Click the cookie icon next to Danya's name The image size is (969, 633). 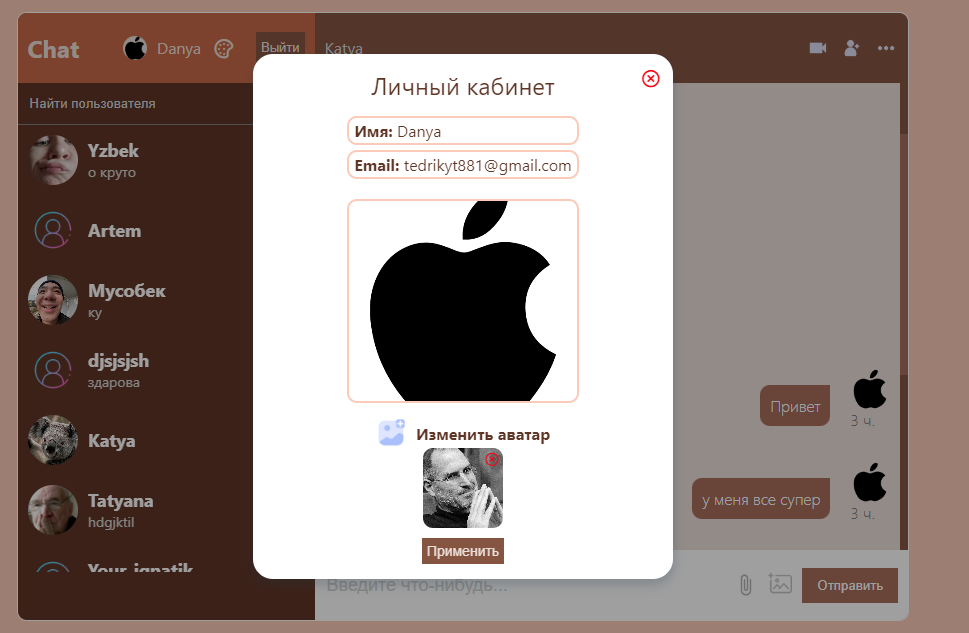(222, 48)
